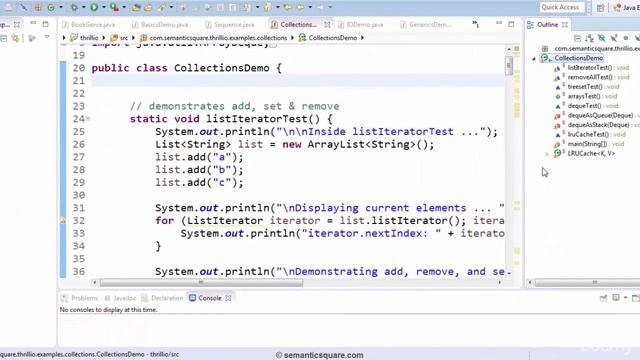Image resolution: width=640 pixels, height=360 pixels.
Task: Maximize the left Package Explorer panel
Action: [45, 24]
